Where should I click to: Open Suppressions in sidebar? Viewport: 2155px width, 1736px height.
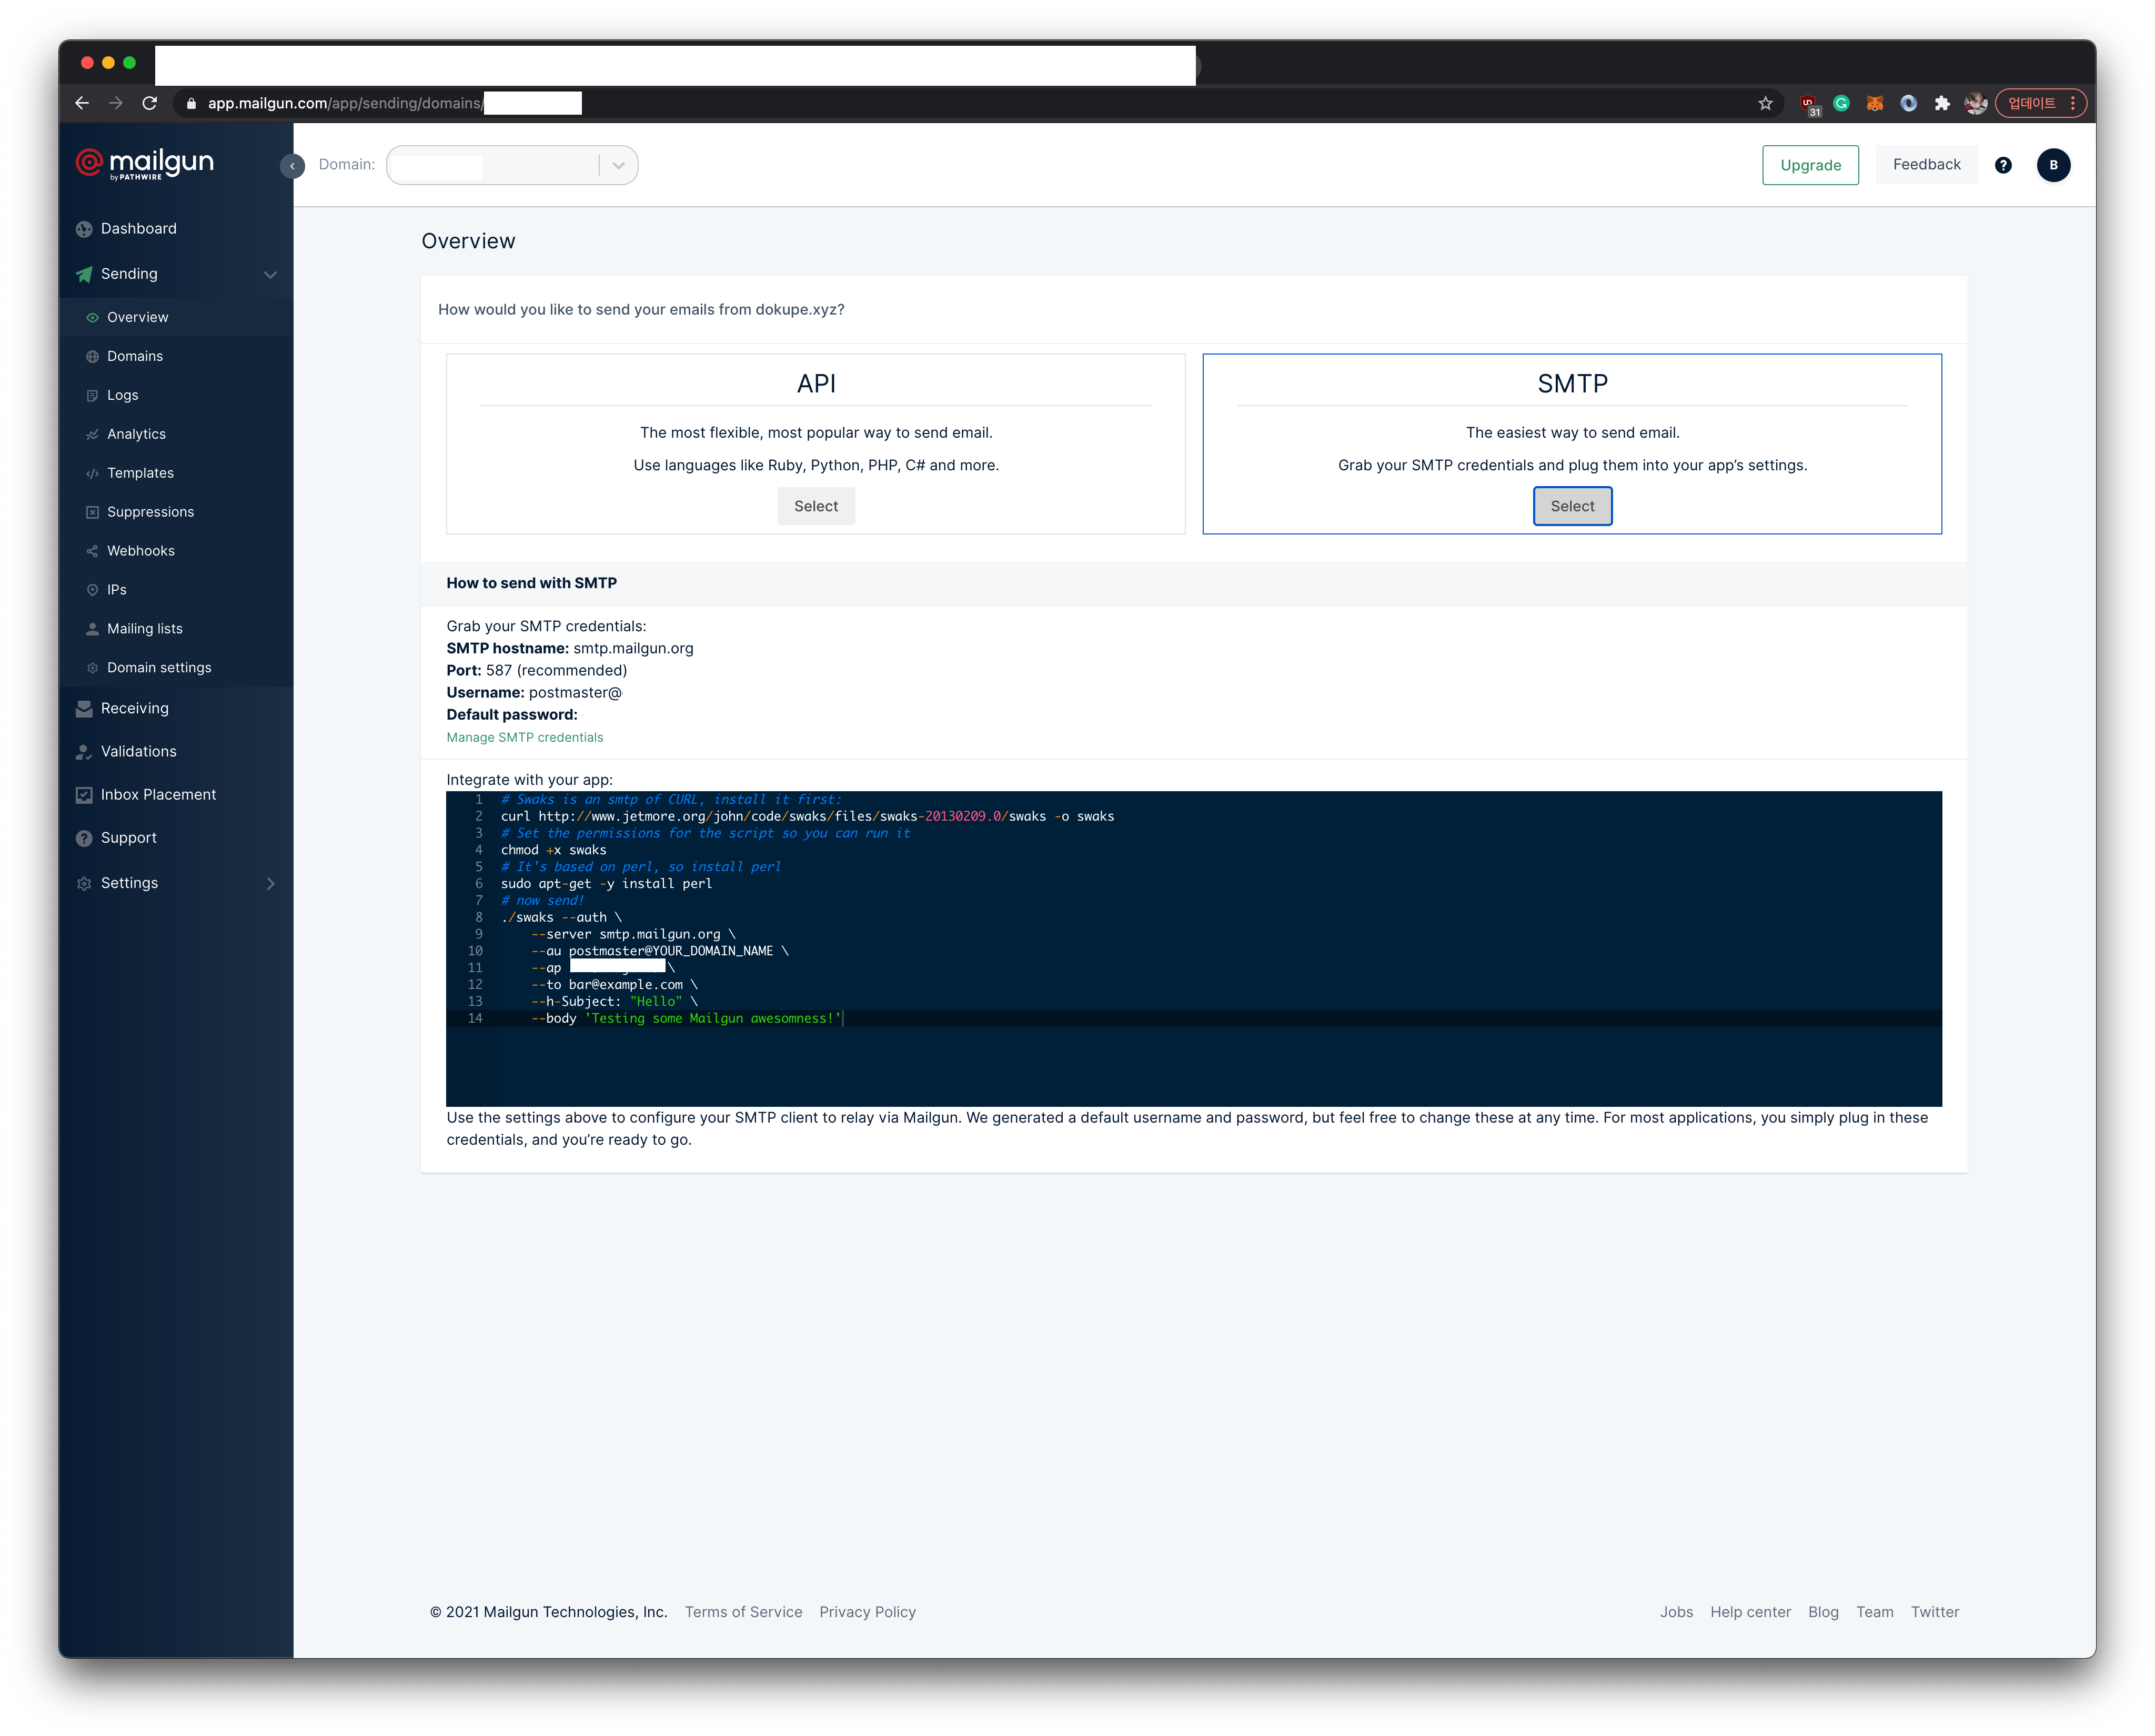pyautogui.click(x=151, y=512)
